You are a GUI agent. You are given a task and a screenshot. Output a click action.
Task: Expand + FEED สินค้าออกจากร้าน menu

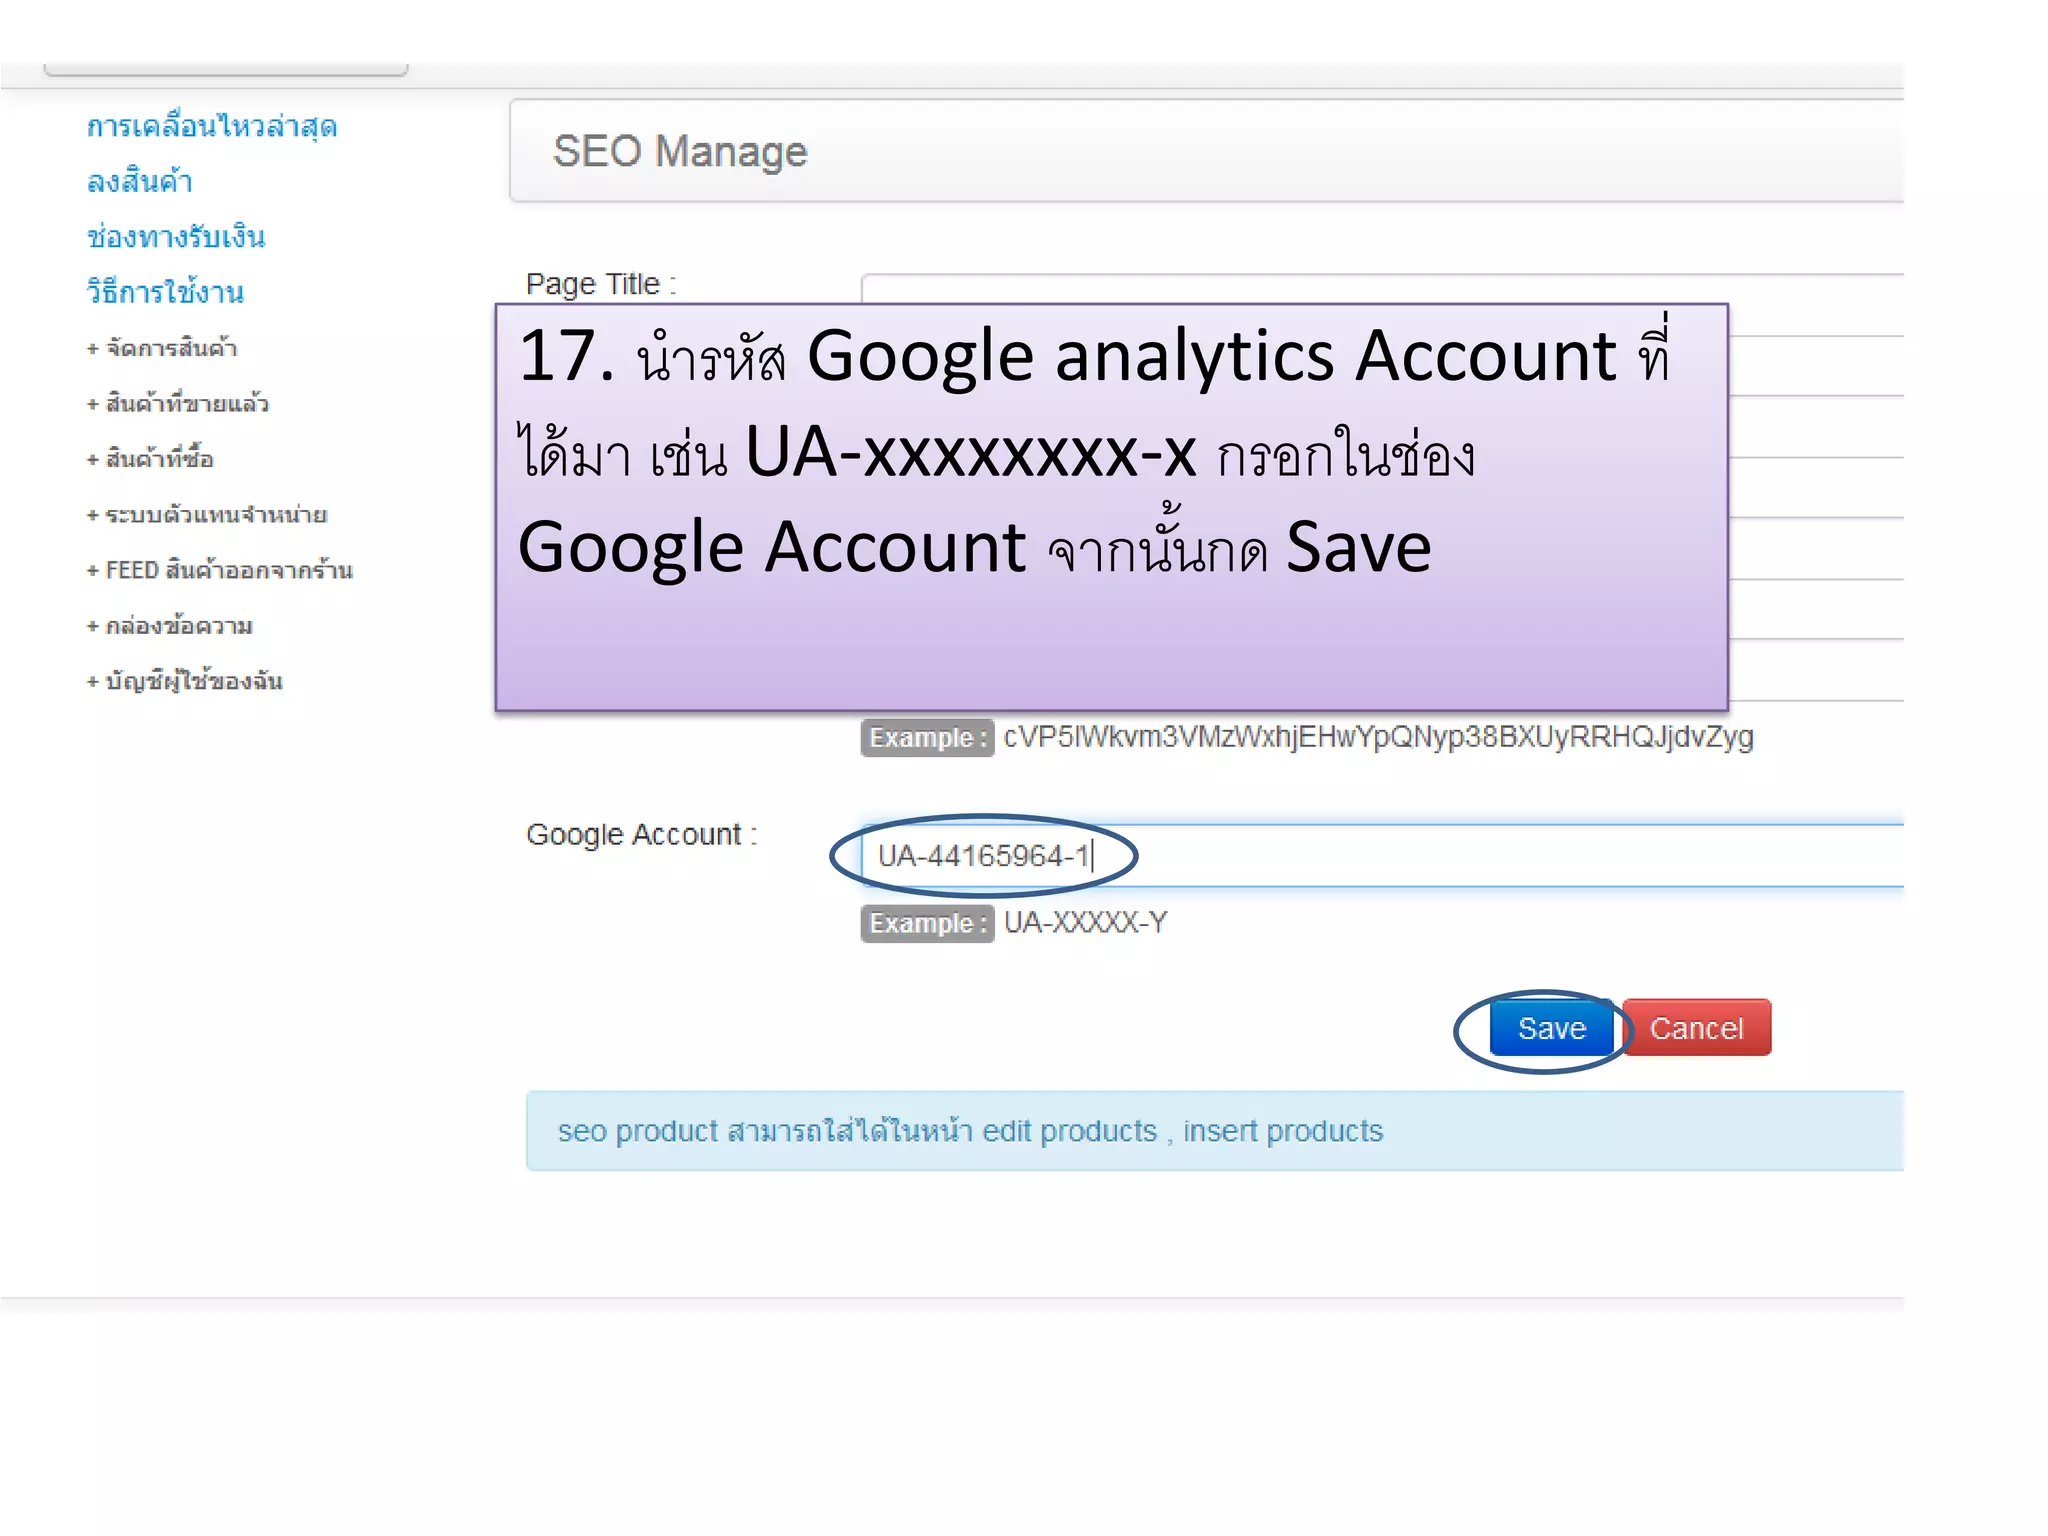tap(219, 570)
